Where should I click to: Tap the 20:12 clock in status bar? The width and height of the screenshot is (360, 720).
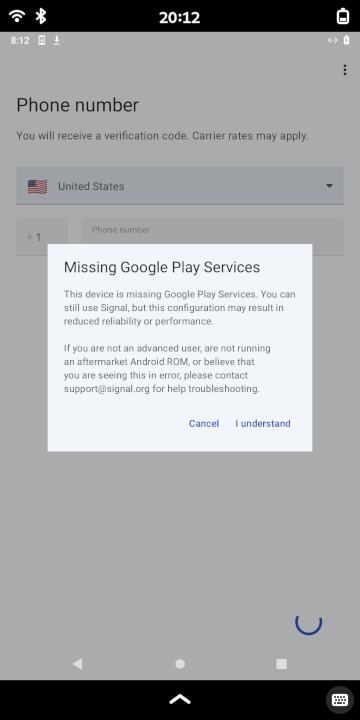coord(180,17)
